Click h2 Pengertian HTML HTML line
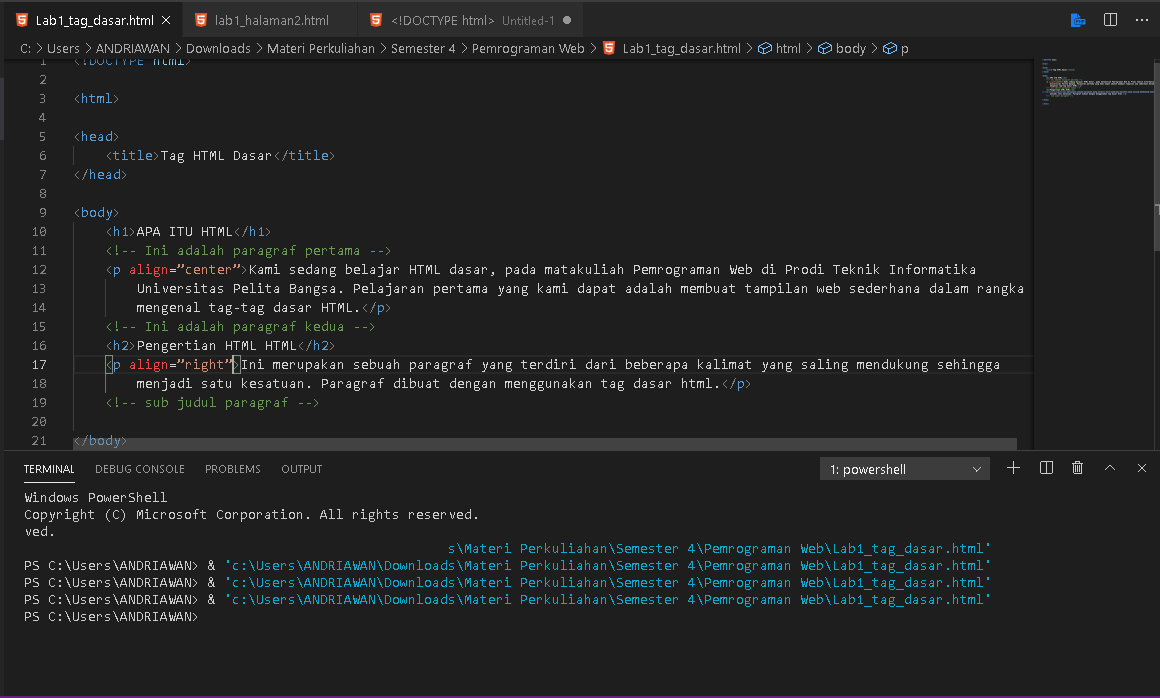This screenshot has width=1160, height=698. 220,345
